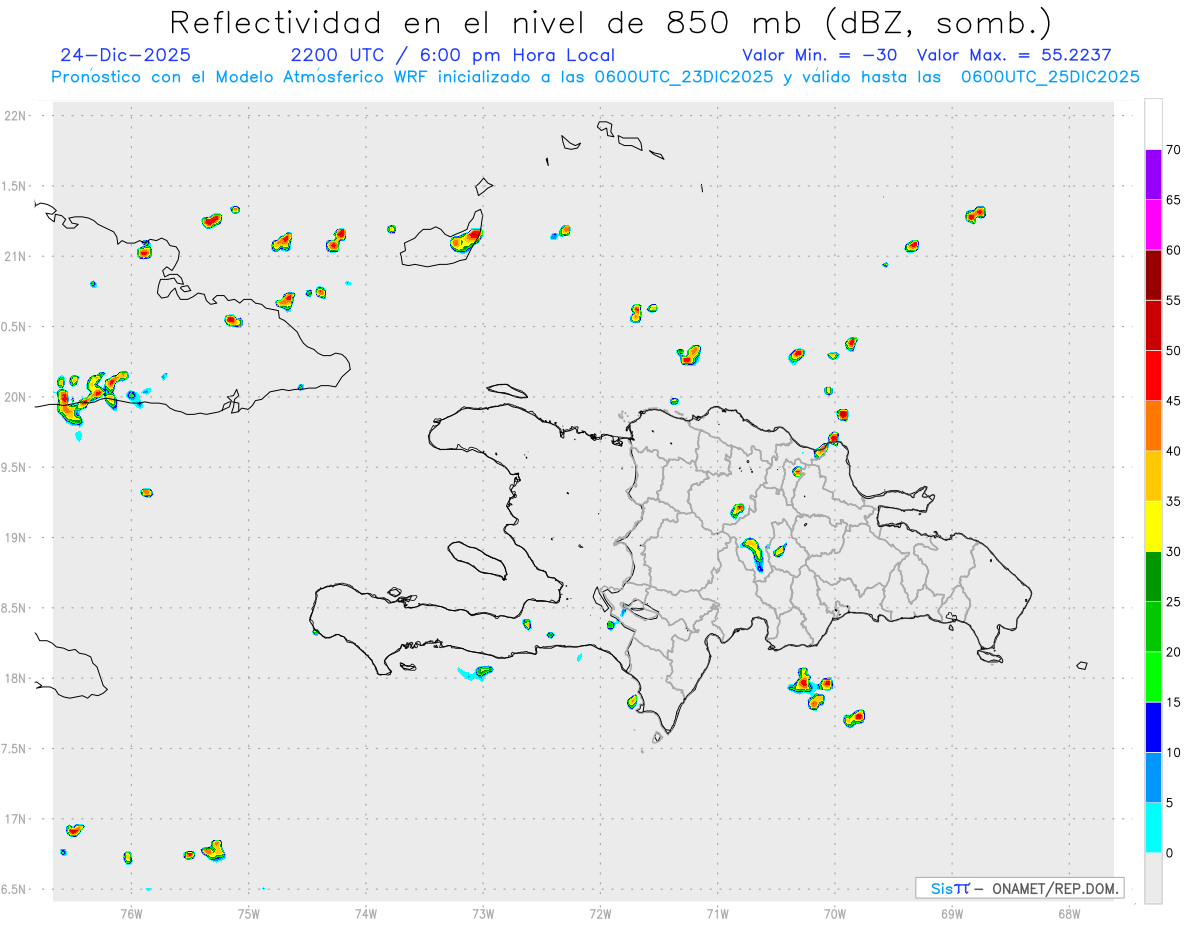Click the reflectivity cell over Great Inagua island
This screenshot has width=1200, height=927.
[x=466, y=240]
